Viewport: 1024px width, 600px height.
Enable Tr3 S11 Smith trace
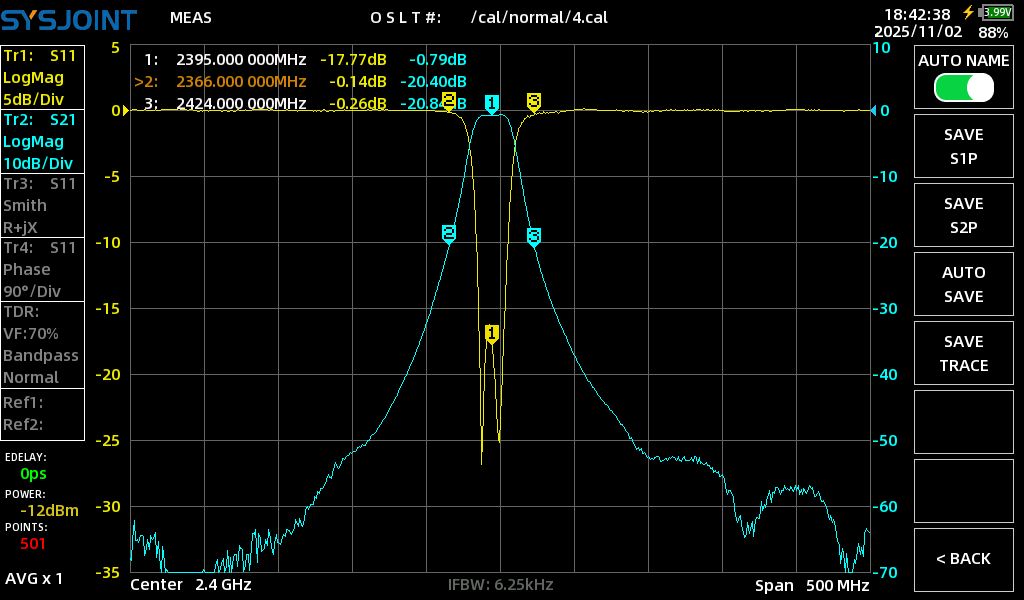pos(43,205)
